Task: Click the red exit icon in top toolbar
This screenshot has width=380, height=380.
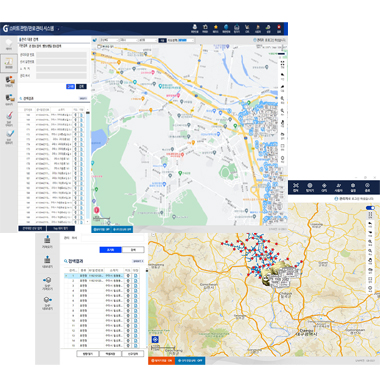Action: [x=279, y=27]
